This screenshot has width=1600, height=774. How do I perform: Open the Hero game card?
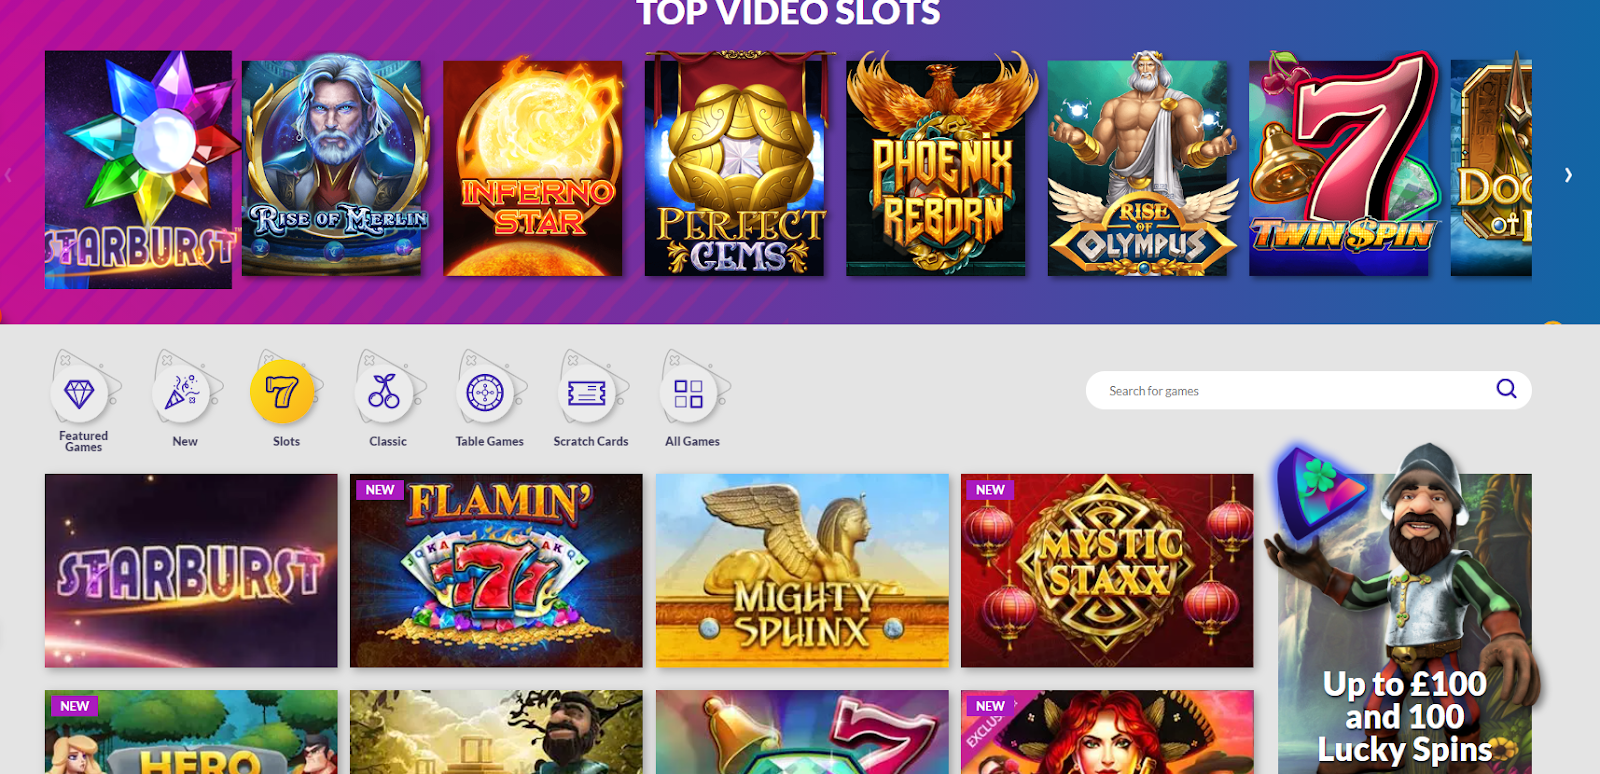click(x=191, y=732)
